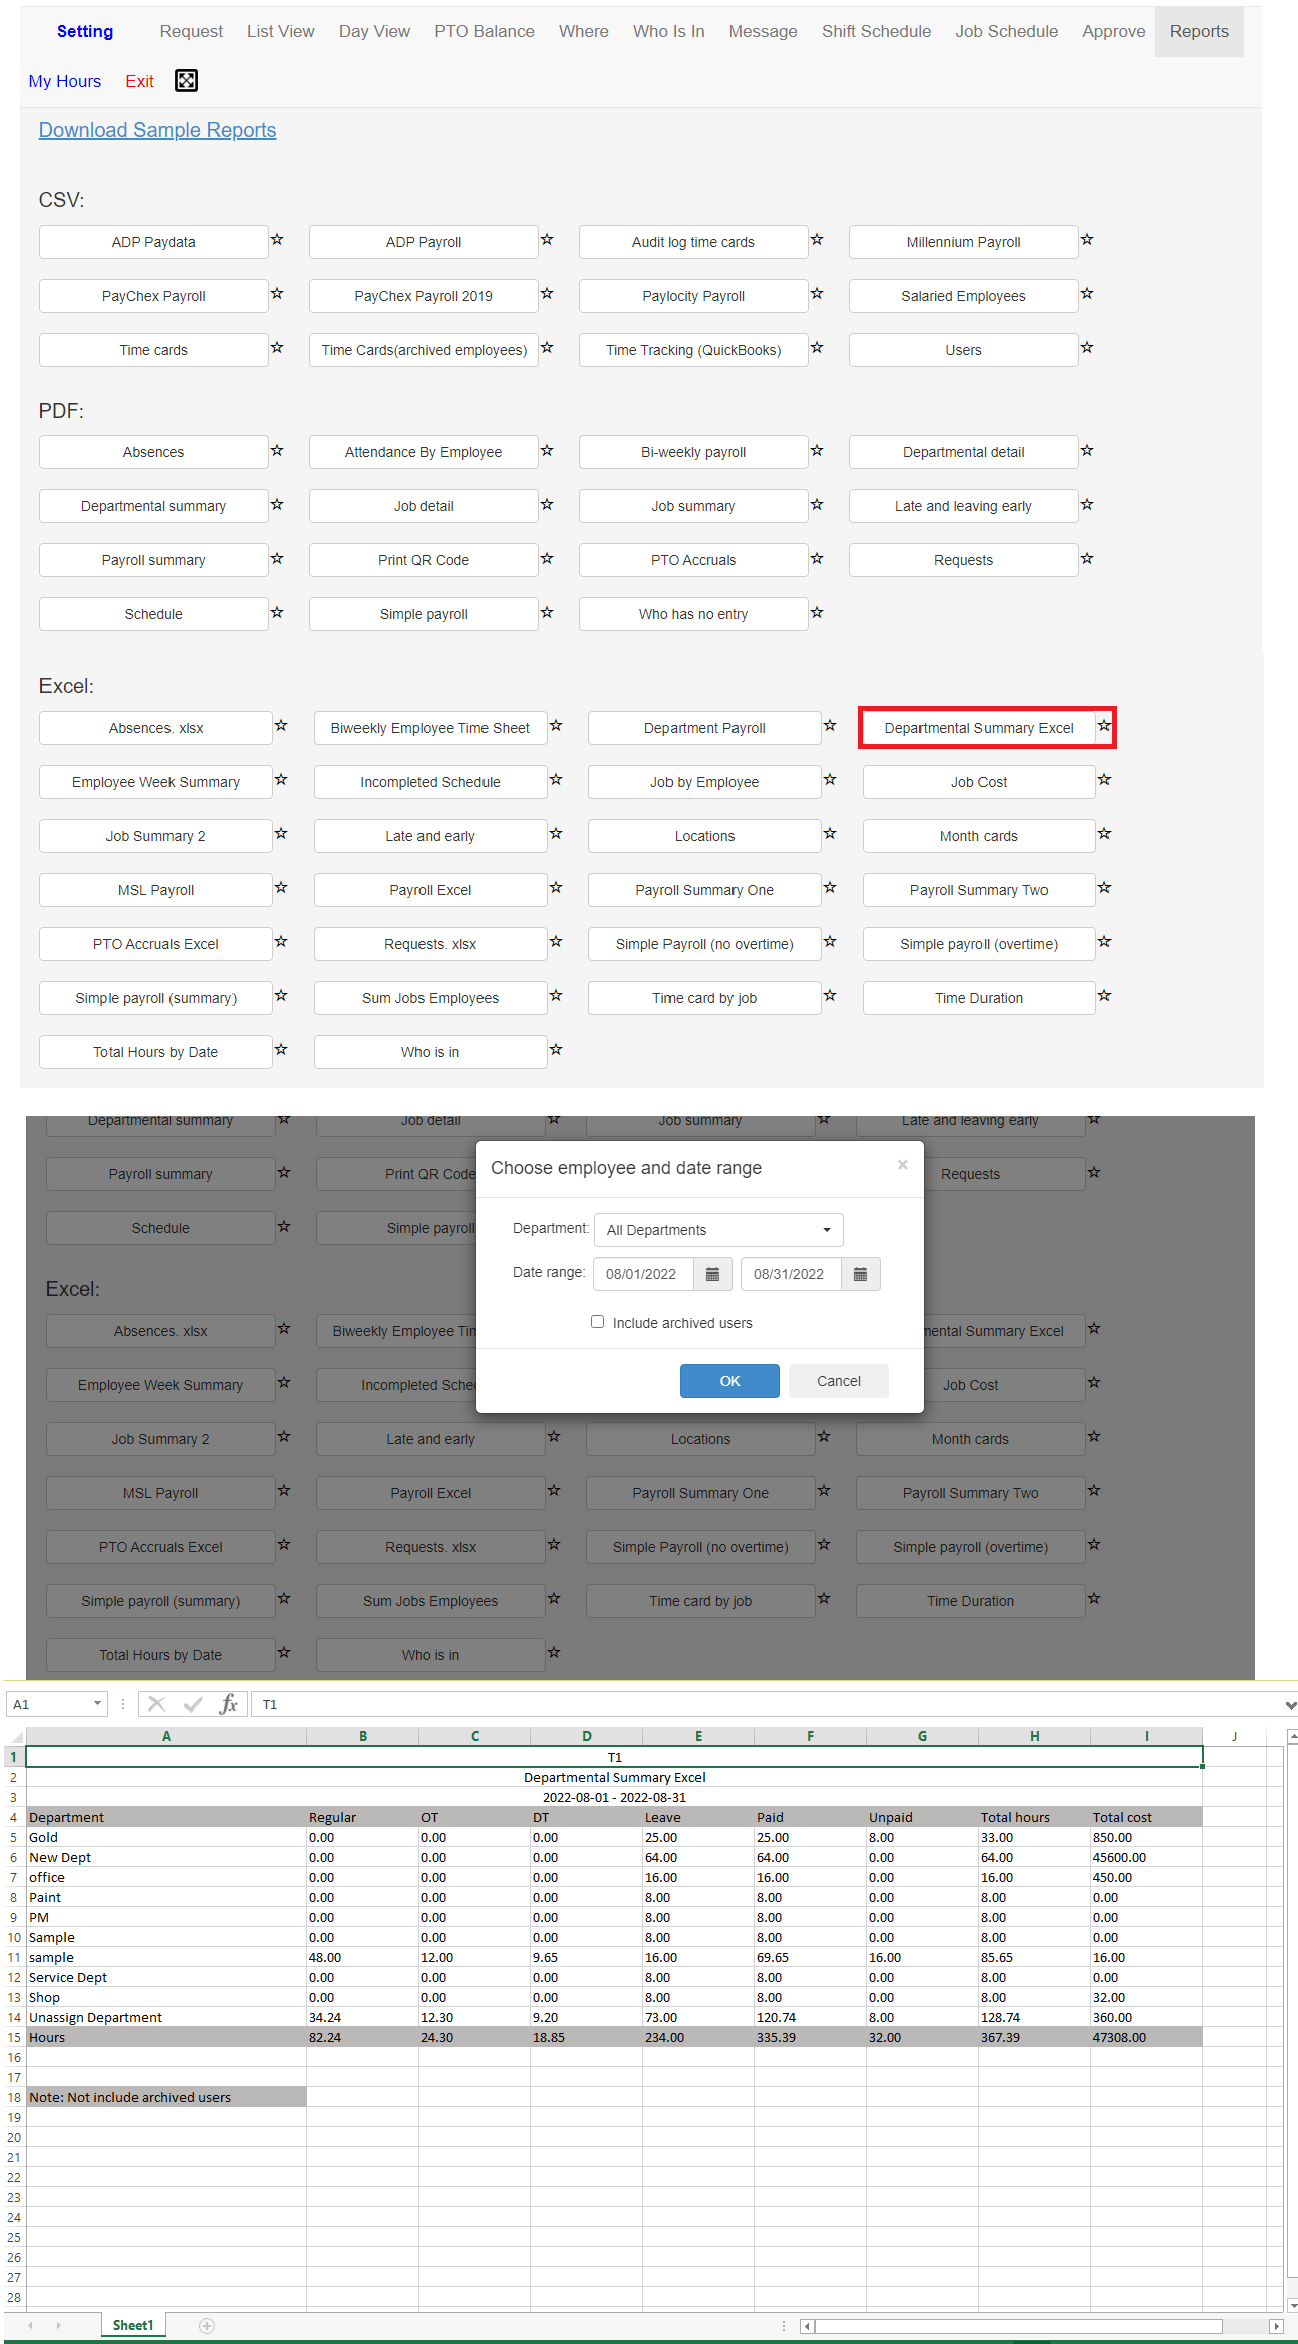Click star next to MSL Payroll
The image size is (1298, 2344).
pos(281,888)
